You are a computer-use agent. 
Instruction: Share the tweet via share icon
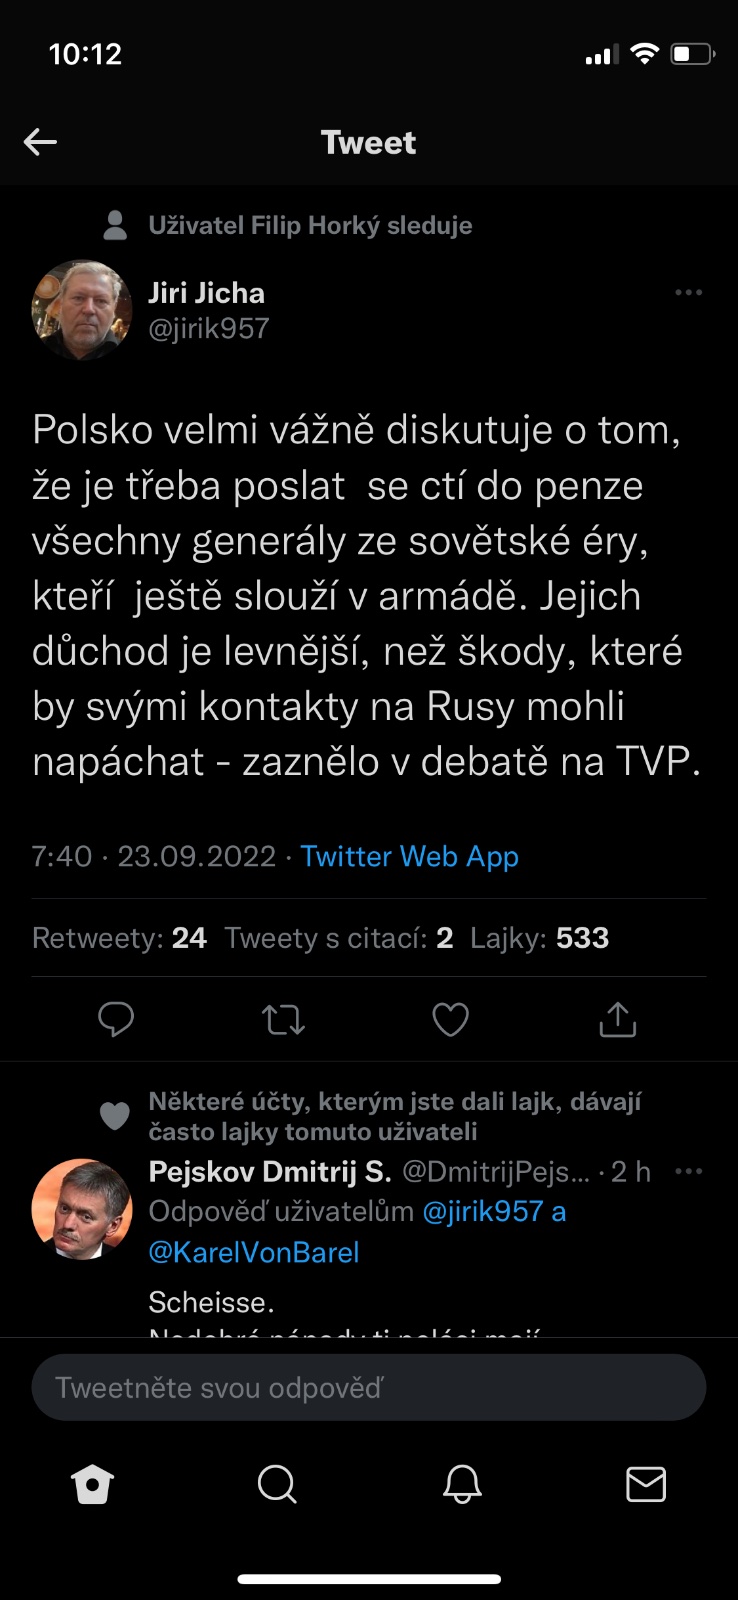(617, 1020)
